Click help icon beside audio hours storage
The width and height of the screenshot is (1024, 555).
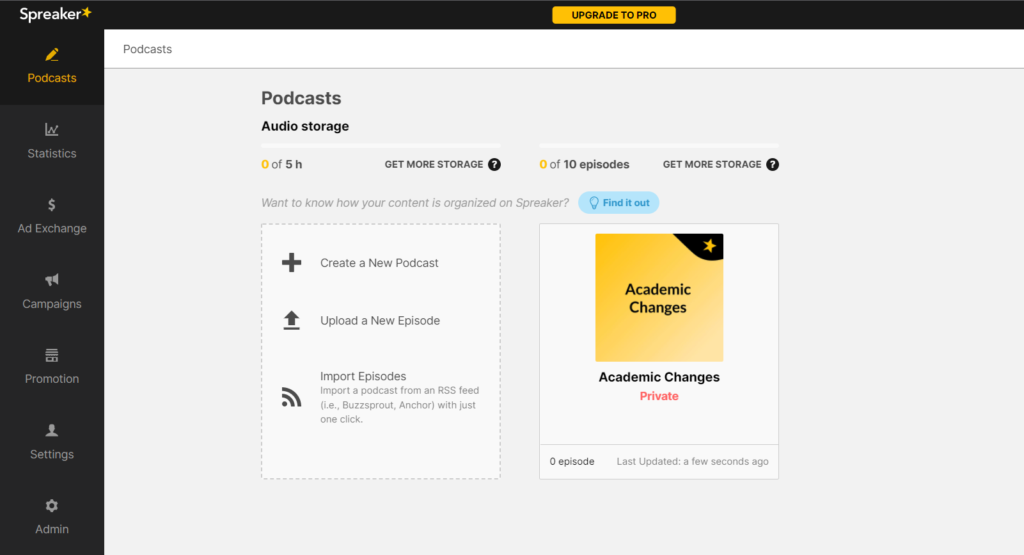[494, 164]
